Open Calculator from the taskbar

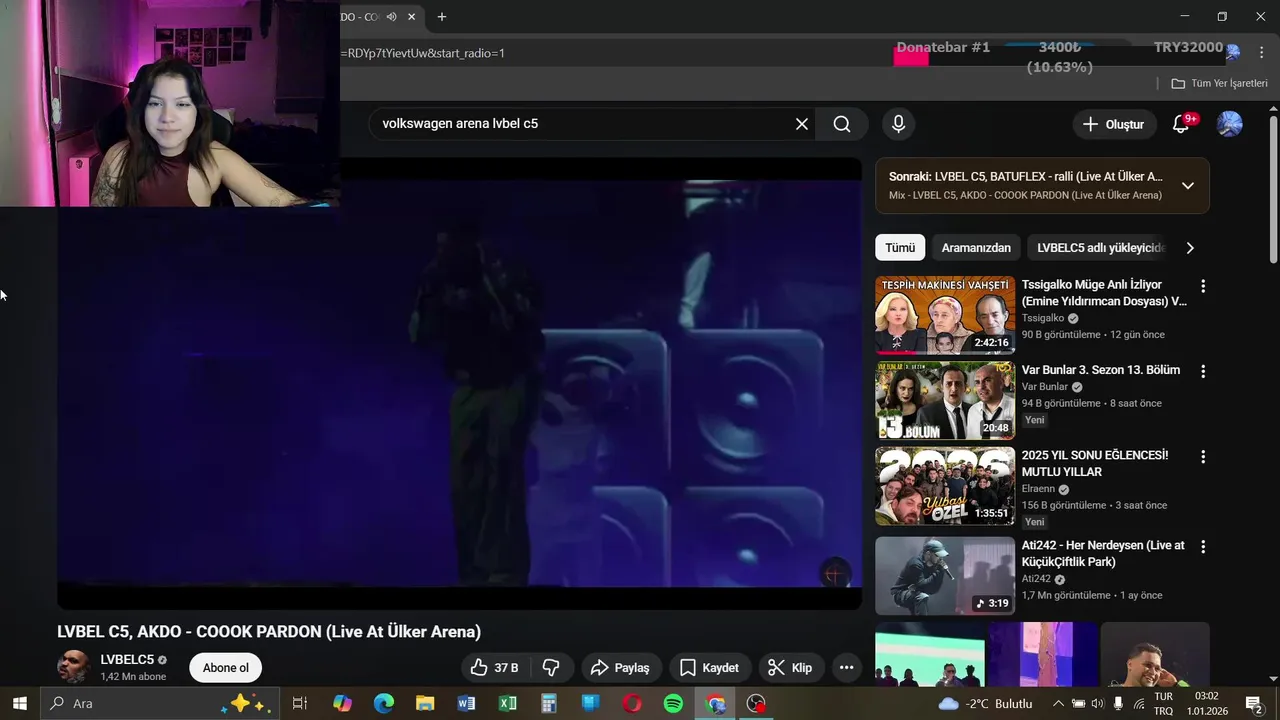(x=549, y=703)
